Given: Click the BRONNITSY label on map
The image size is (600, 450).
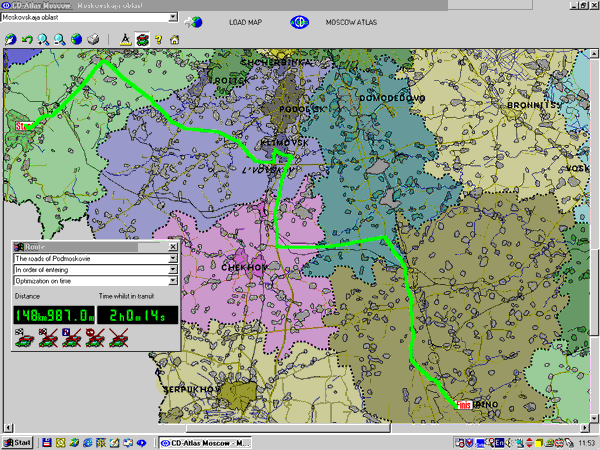Looking at the screenshot, I should tap(534, 105).
